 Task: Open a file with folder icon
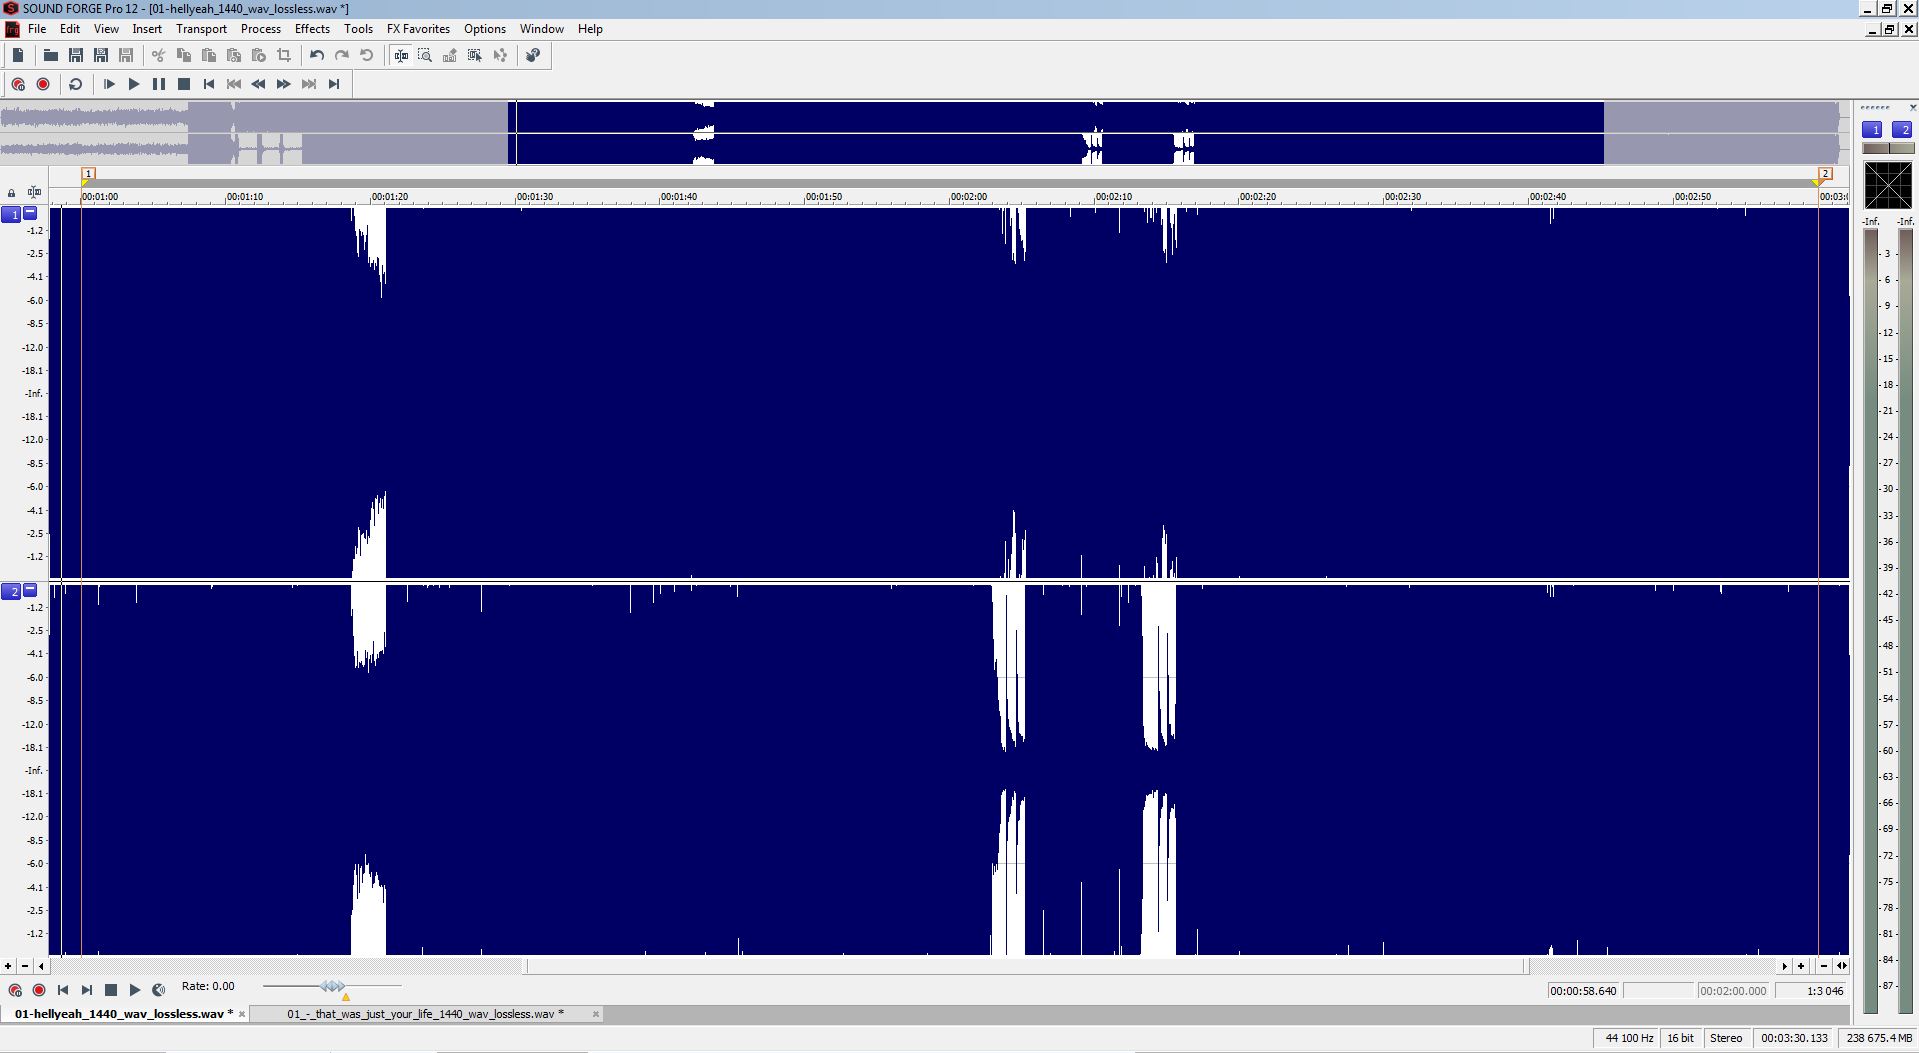[50, 56]
